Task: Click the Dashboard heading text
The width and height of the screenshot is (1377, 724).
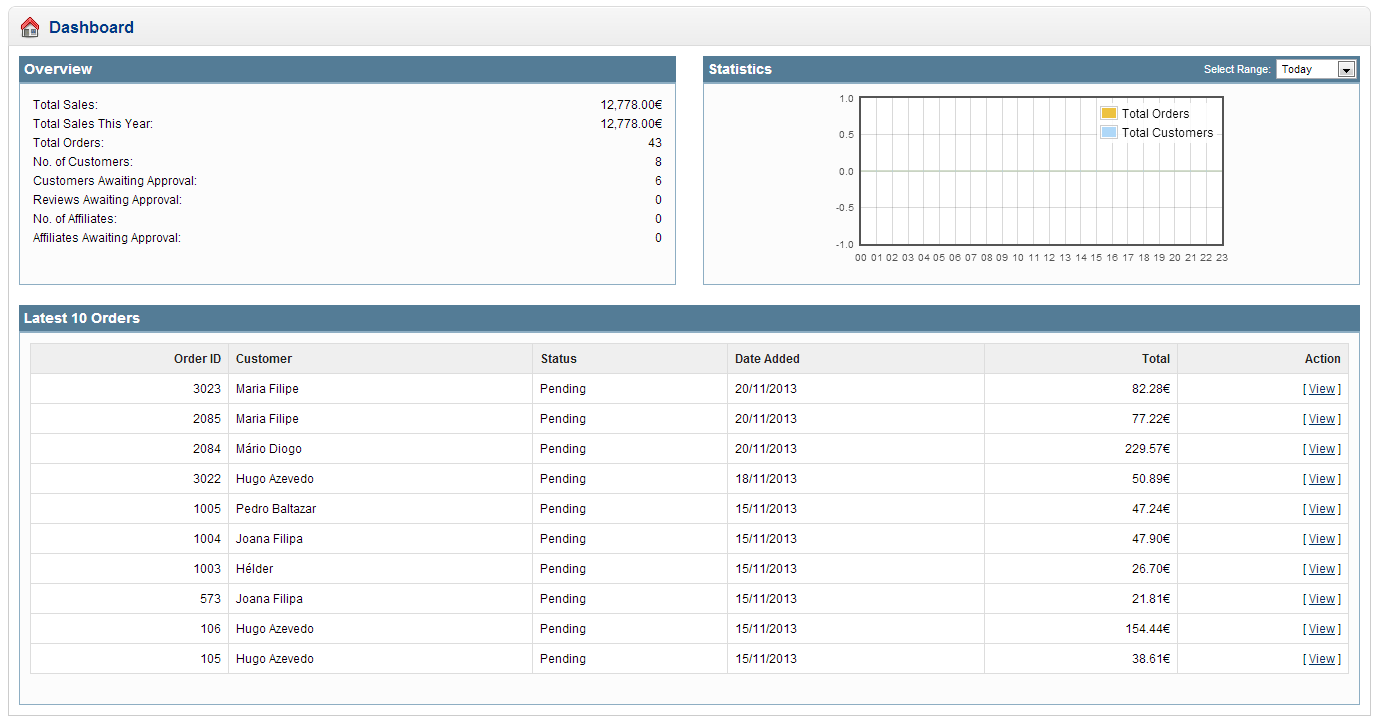Action: [x=91, y=28]
